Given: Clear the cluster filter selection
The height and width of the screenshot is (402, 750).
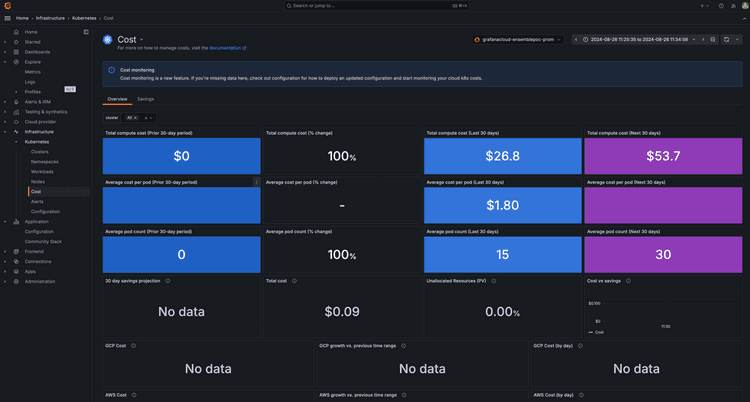Looking at the screenshot, I should coord(146,118).
